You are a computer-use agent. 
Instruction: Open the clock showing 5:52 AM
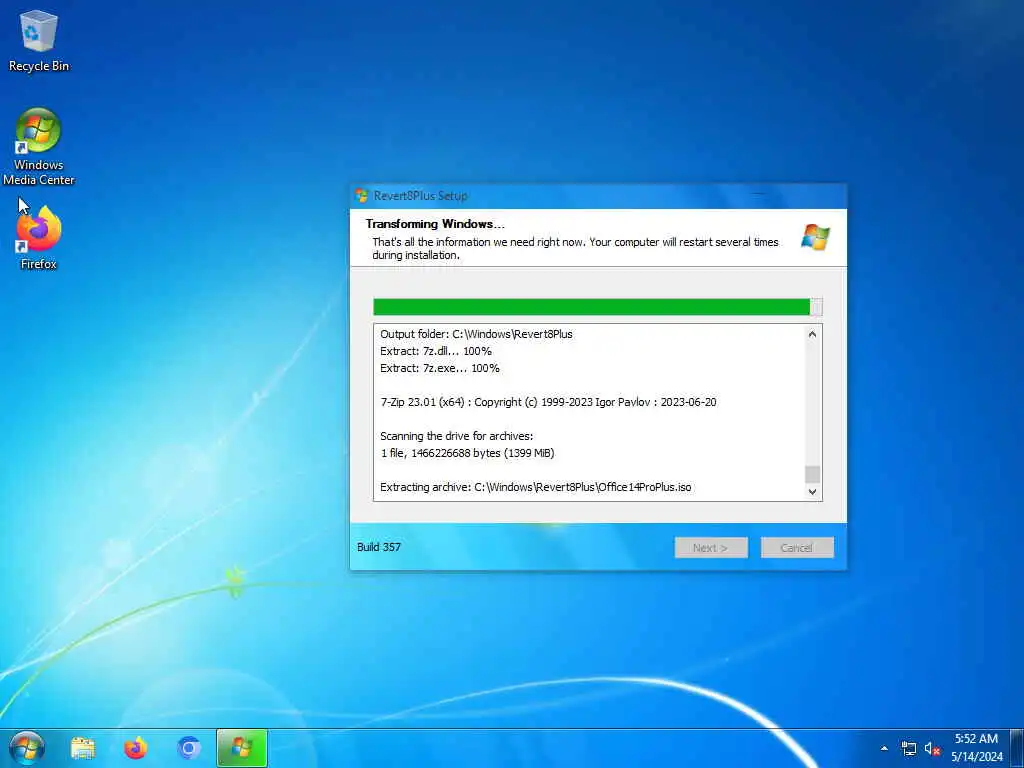click(976, 739)
